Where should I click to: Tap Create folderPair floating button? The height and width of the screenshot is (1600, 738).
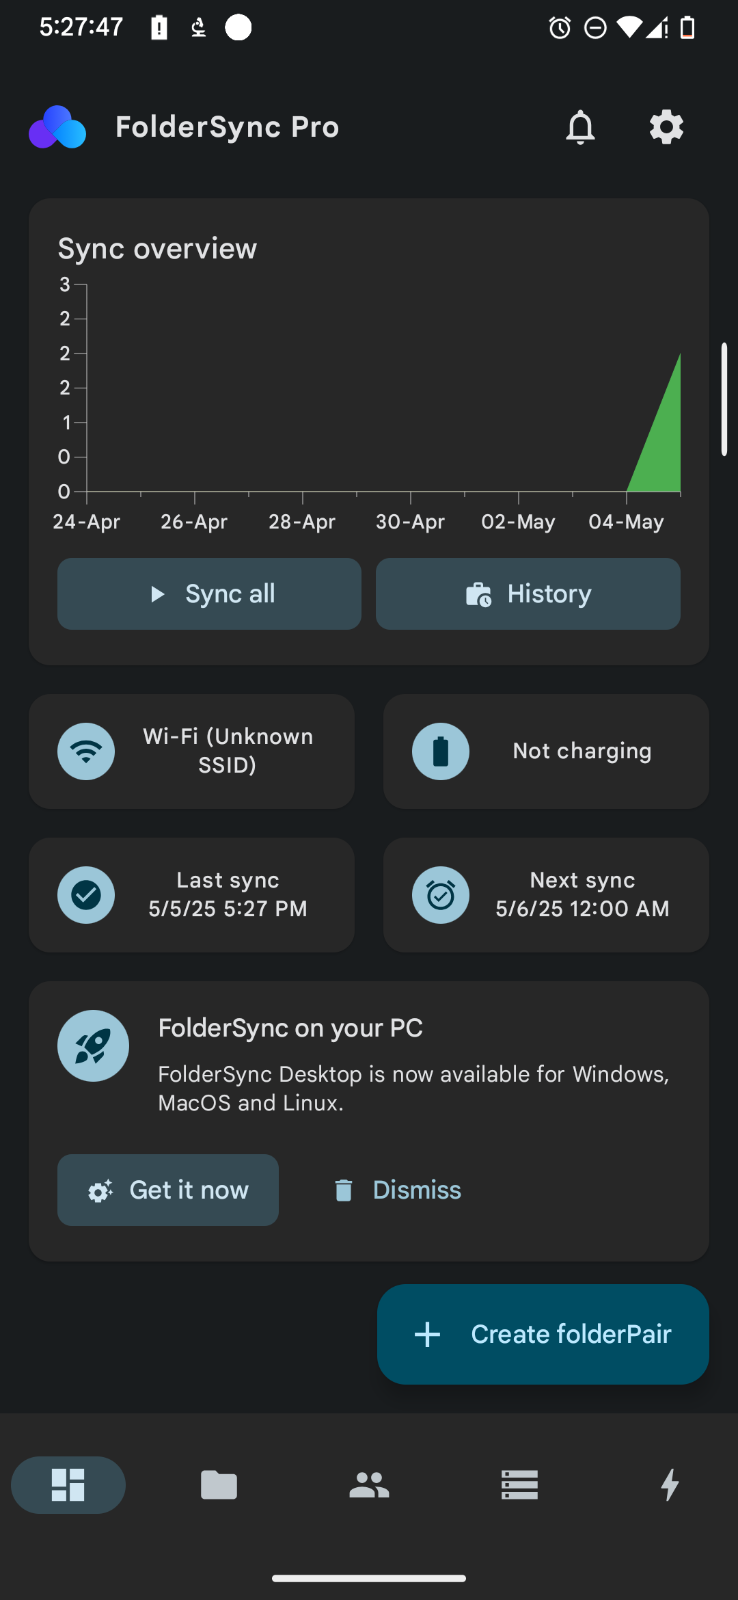[543, 1334]
